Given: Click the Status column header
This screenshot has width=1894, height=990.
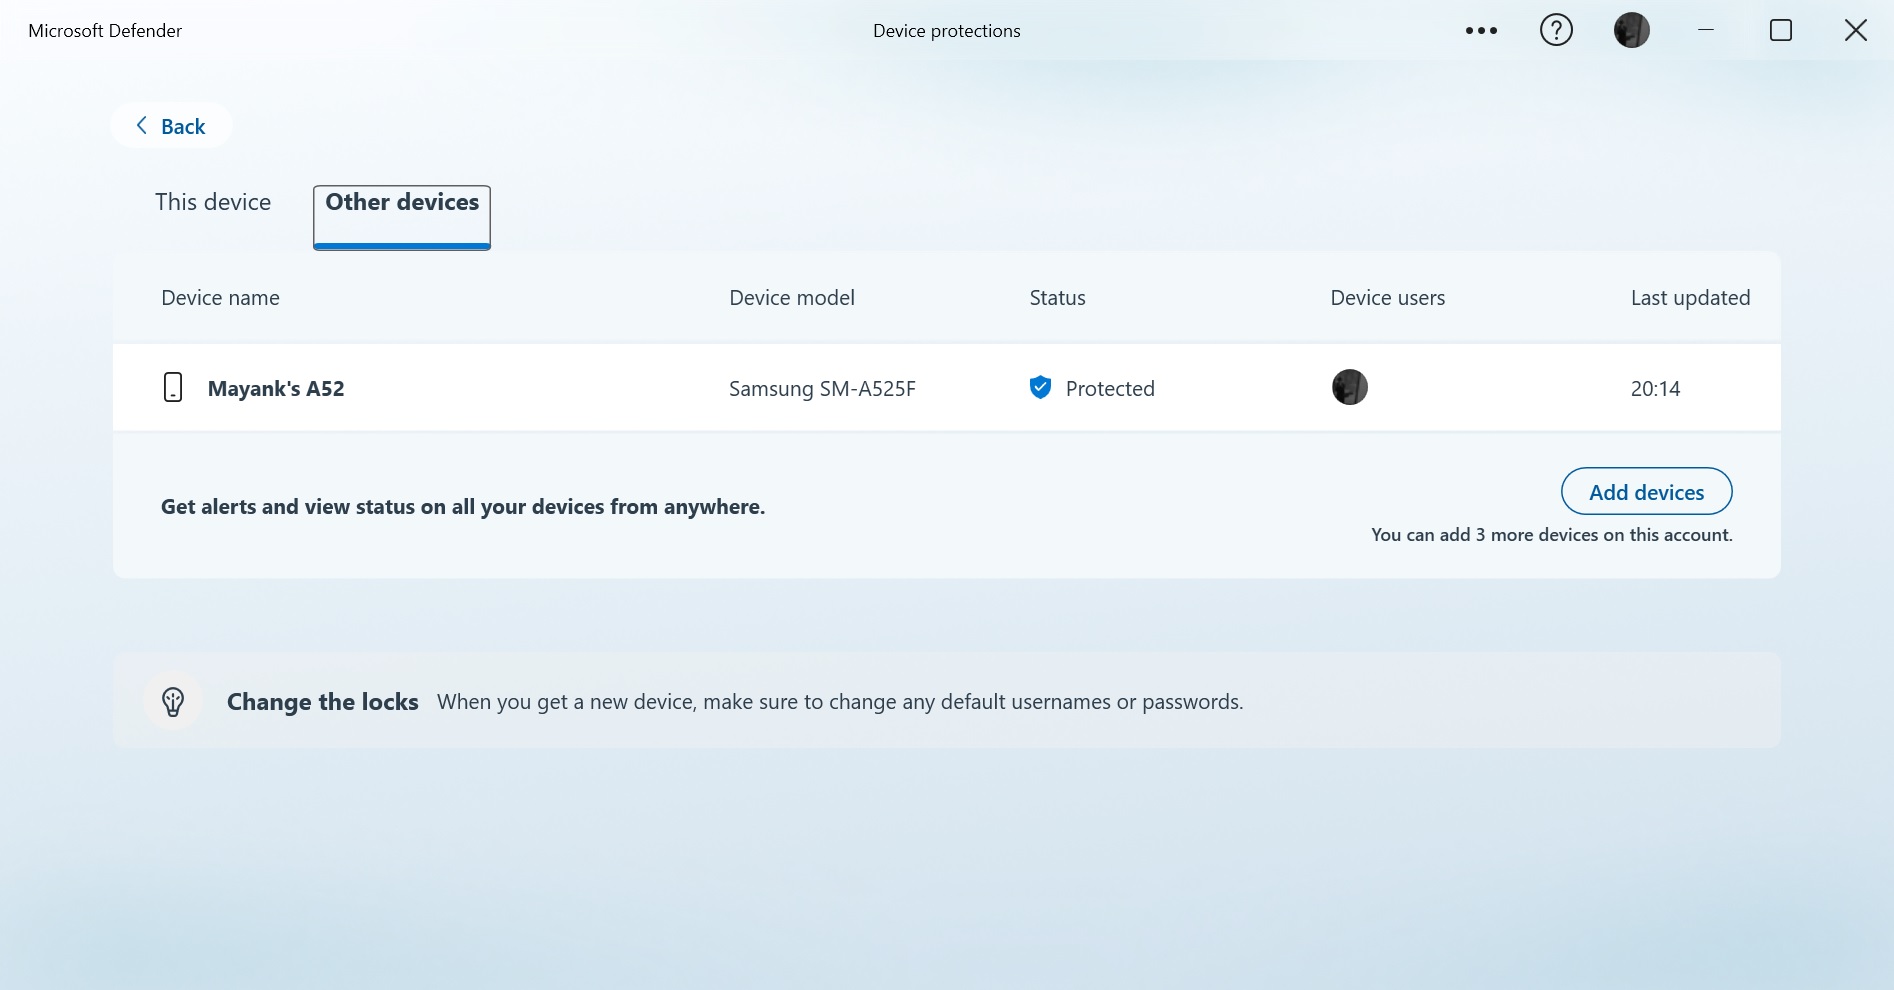Looking at the screenshot, I should (x=1057, y=298).
